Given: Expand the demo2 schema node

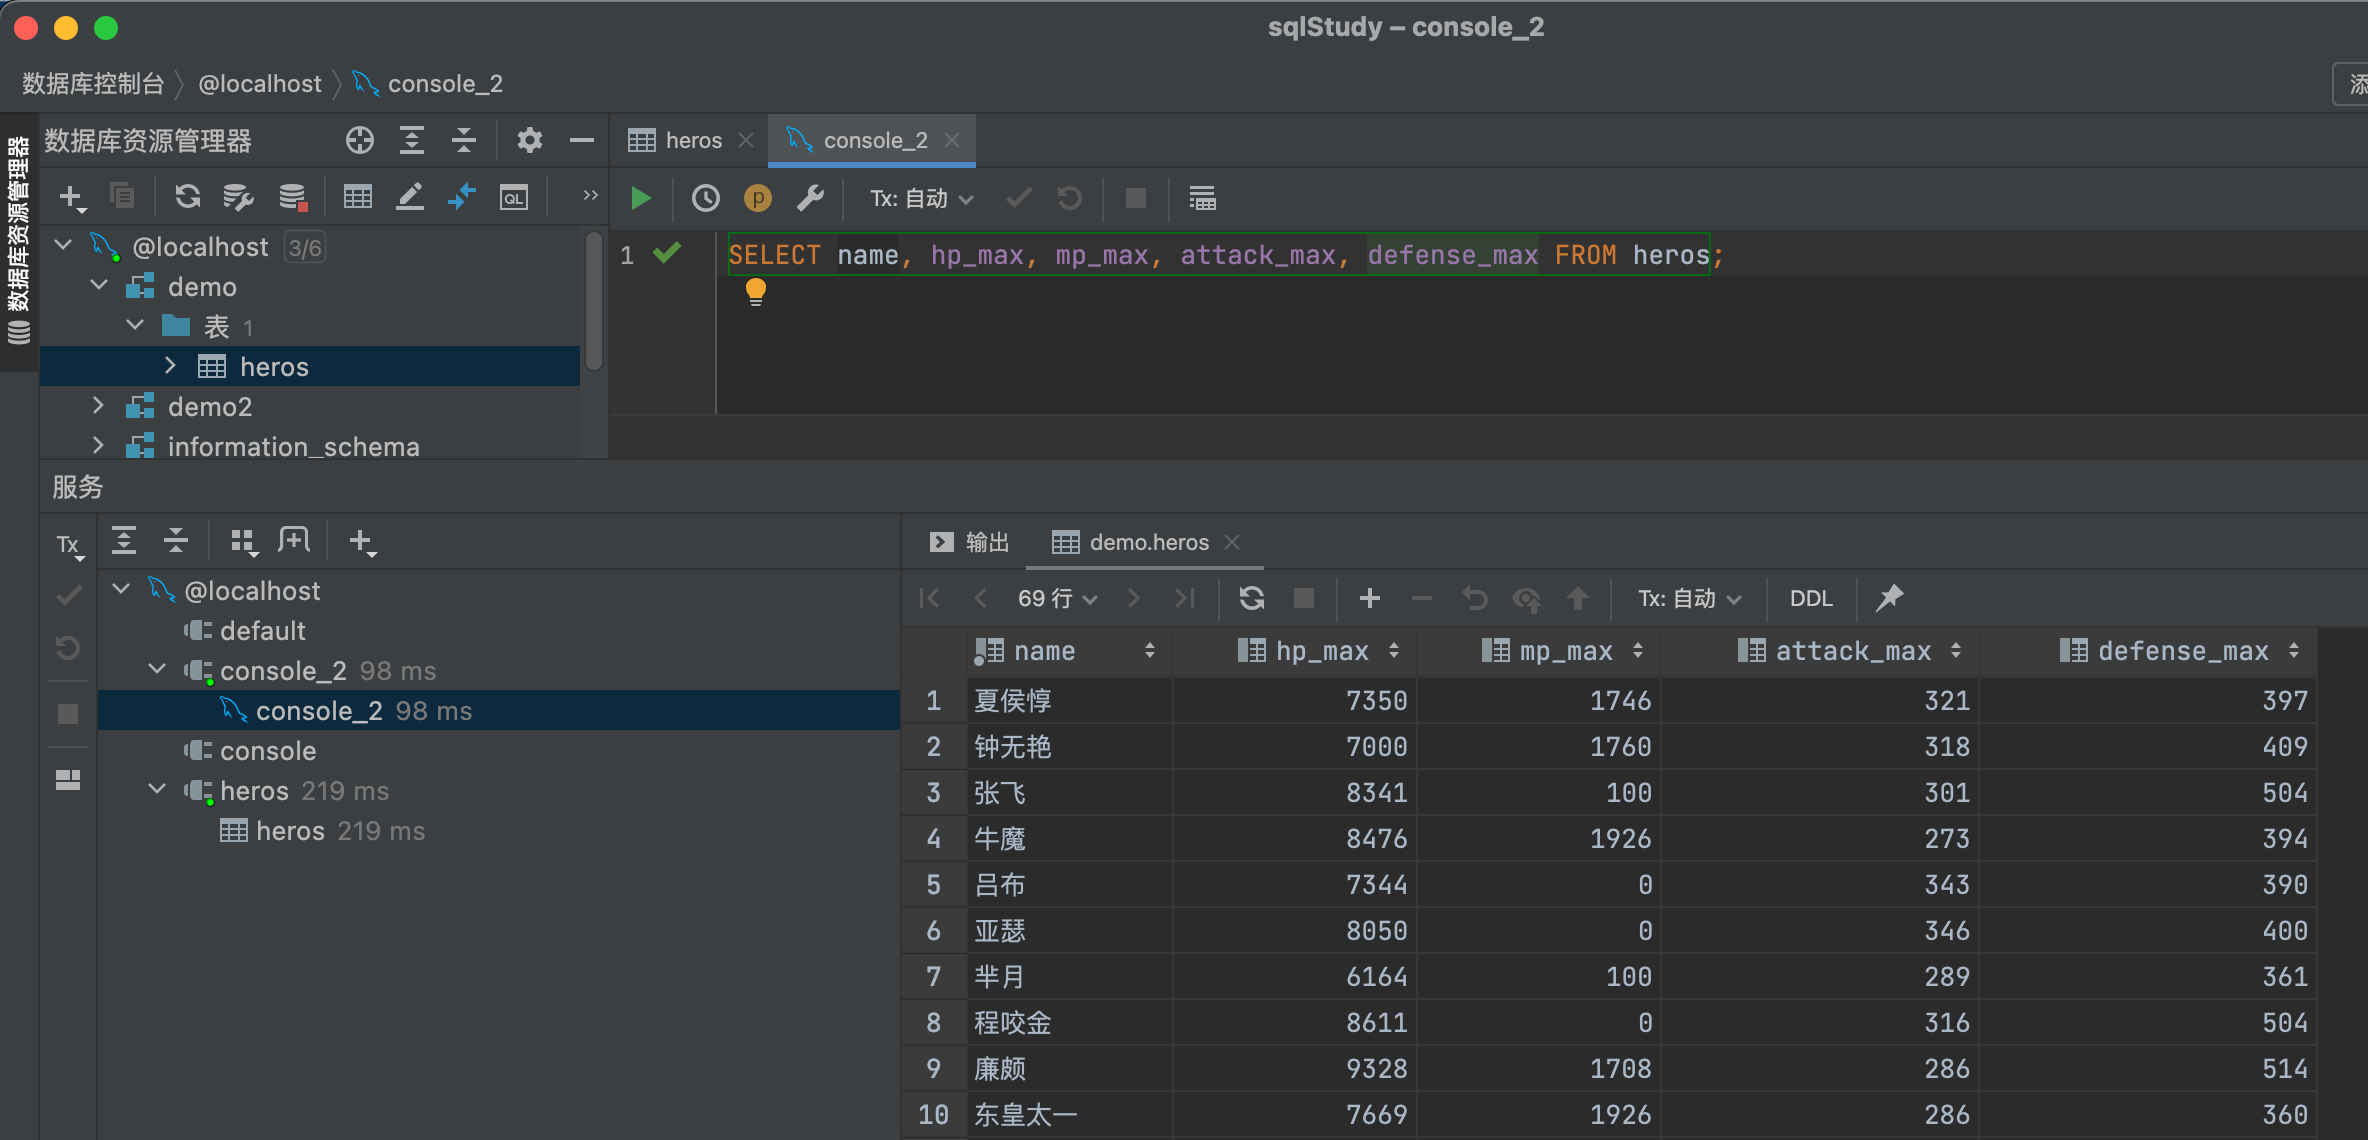Looking at the screenshot, I should [x=98, y=405].
